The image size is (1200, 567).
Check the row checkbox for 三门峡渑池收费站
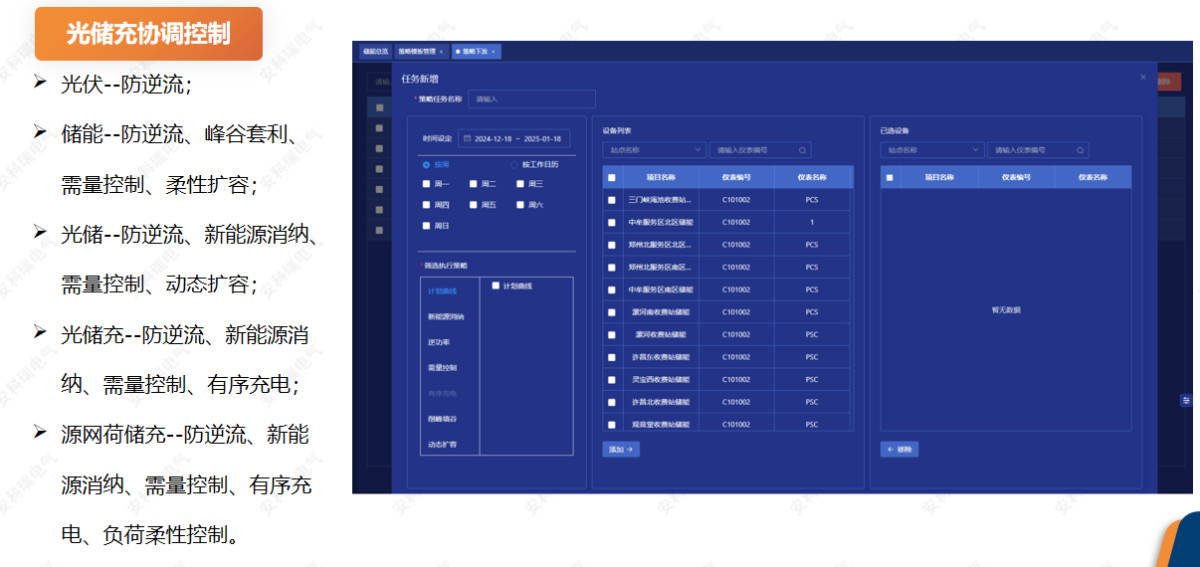[612, 200]
